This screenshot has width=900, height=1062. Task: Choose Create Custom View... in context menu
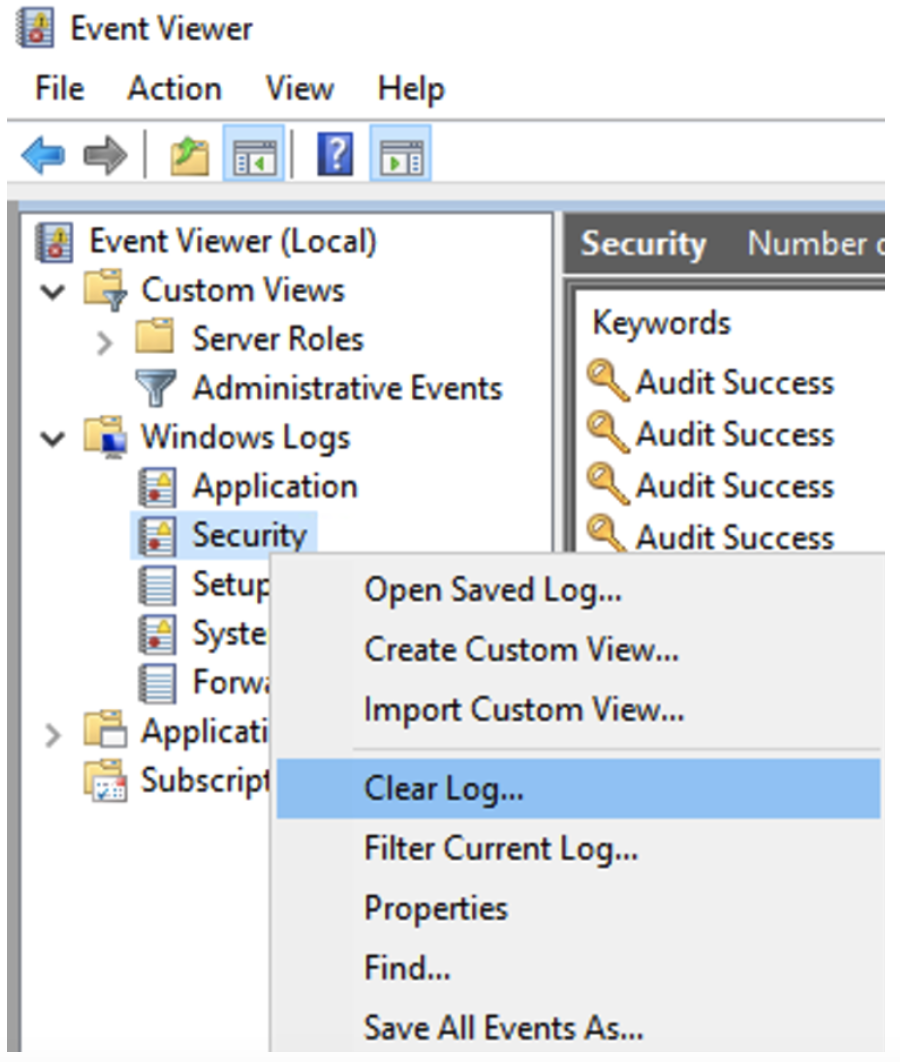[578, 650]
